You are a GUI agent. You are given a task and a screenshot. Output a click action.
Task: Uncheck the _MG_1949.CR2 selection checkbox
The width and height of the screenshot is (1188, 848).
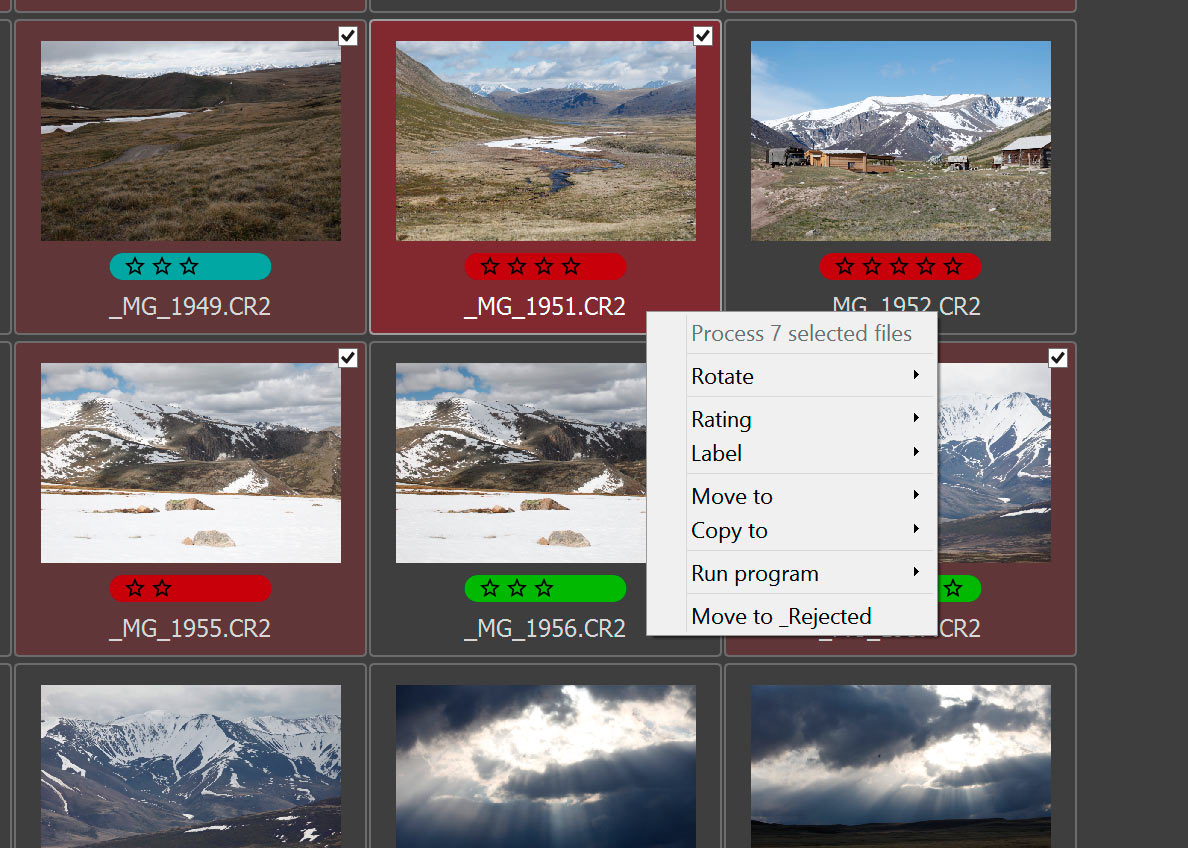(347, 36)
